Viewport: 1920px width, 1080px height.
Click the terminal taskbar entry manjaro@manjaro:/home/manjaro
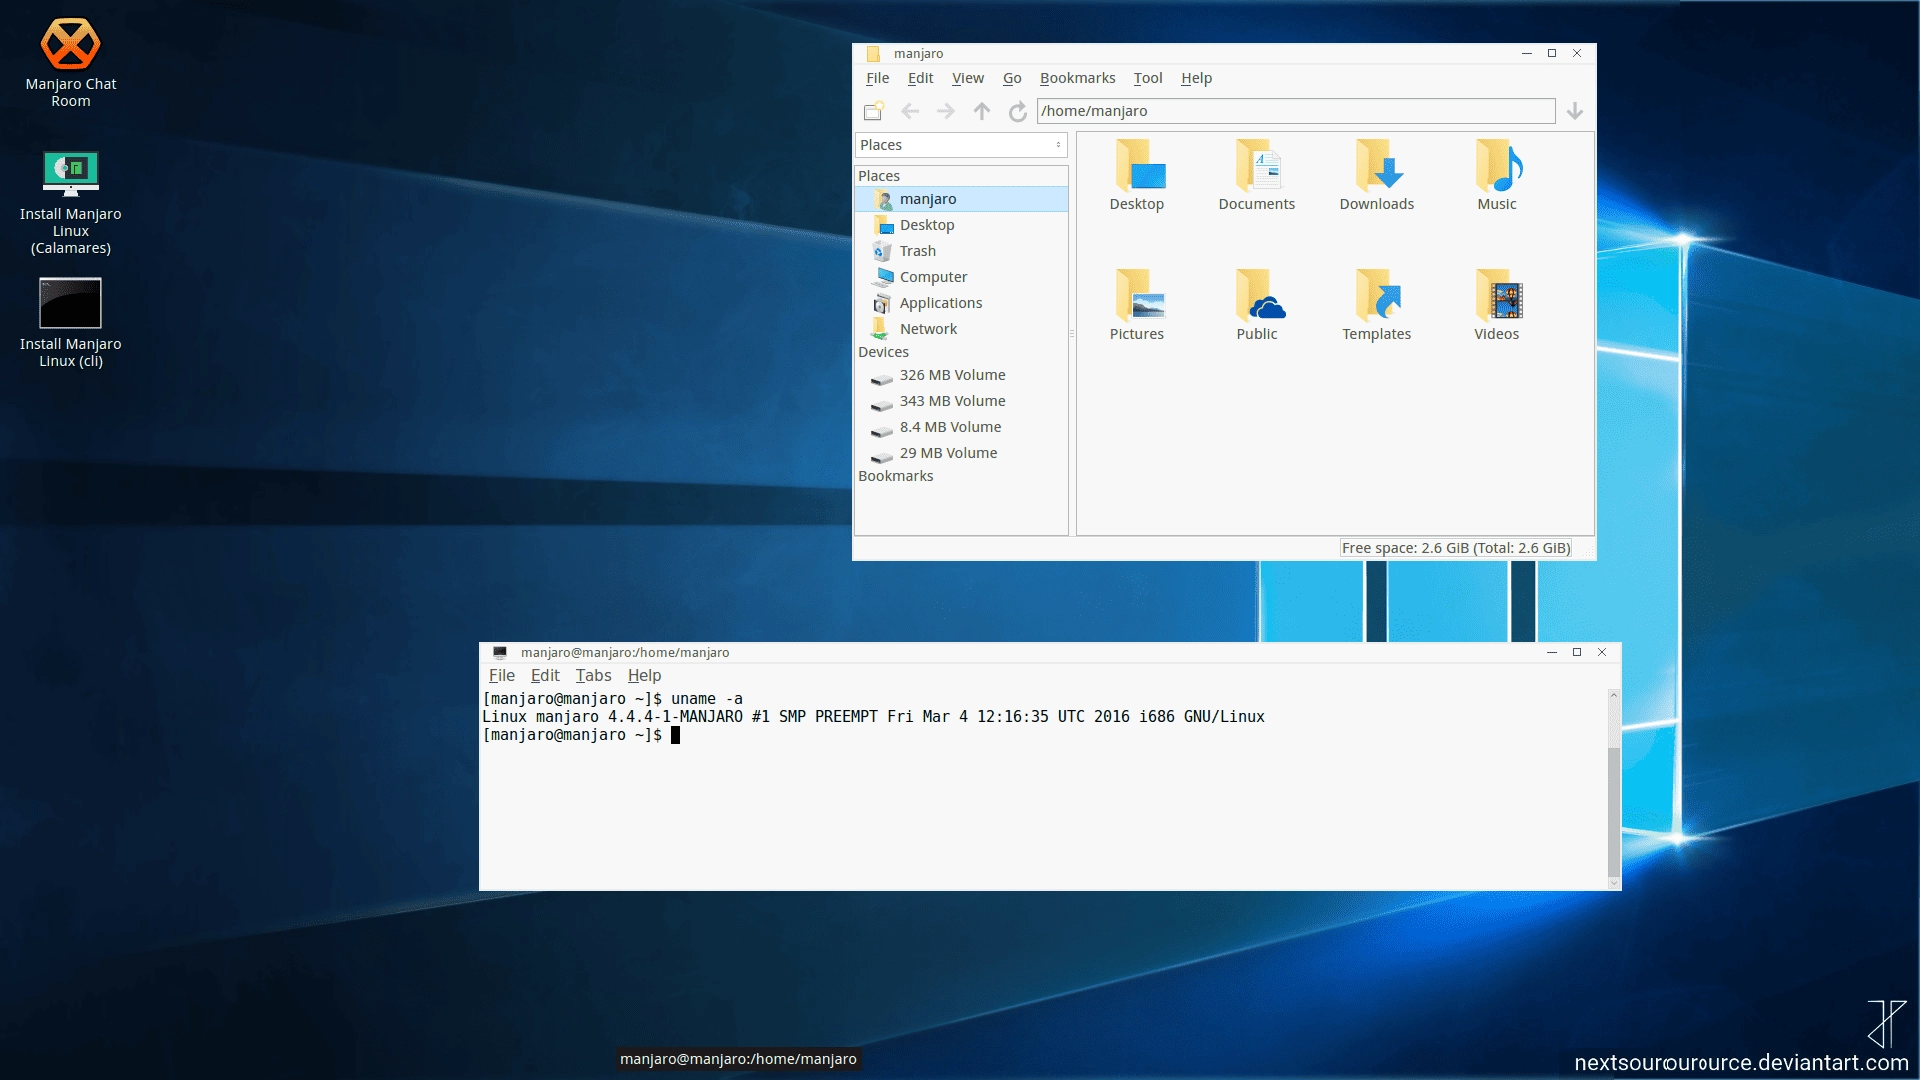[x=738, y=1059]
